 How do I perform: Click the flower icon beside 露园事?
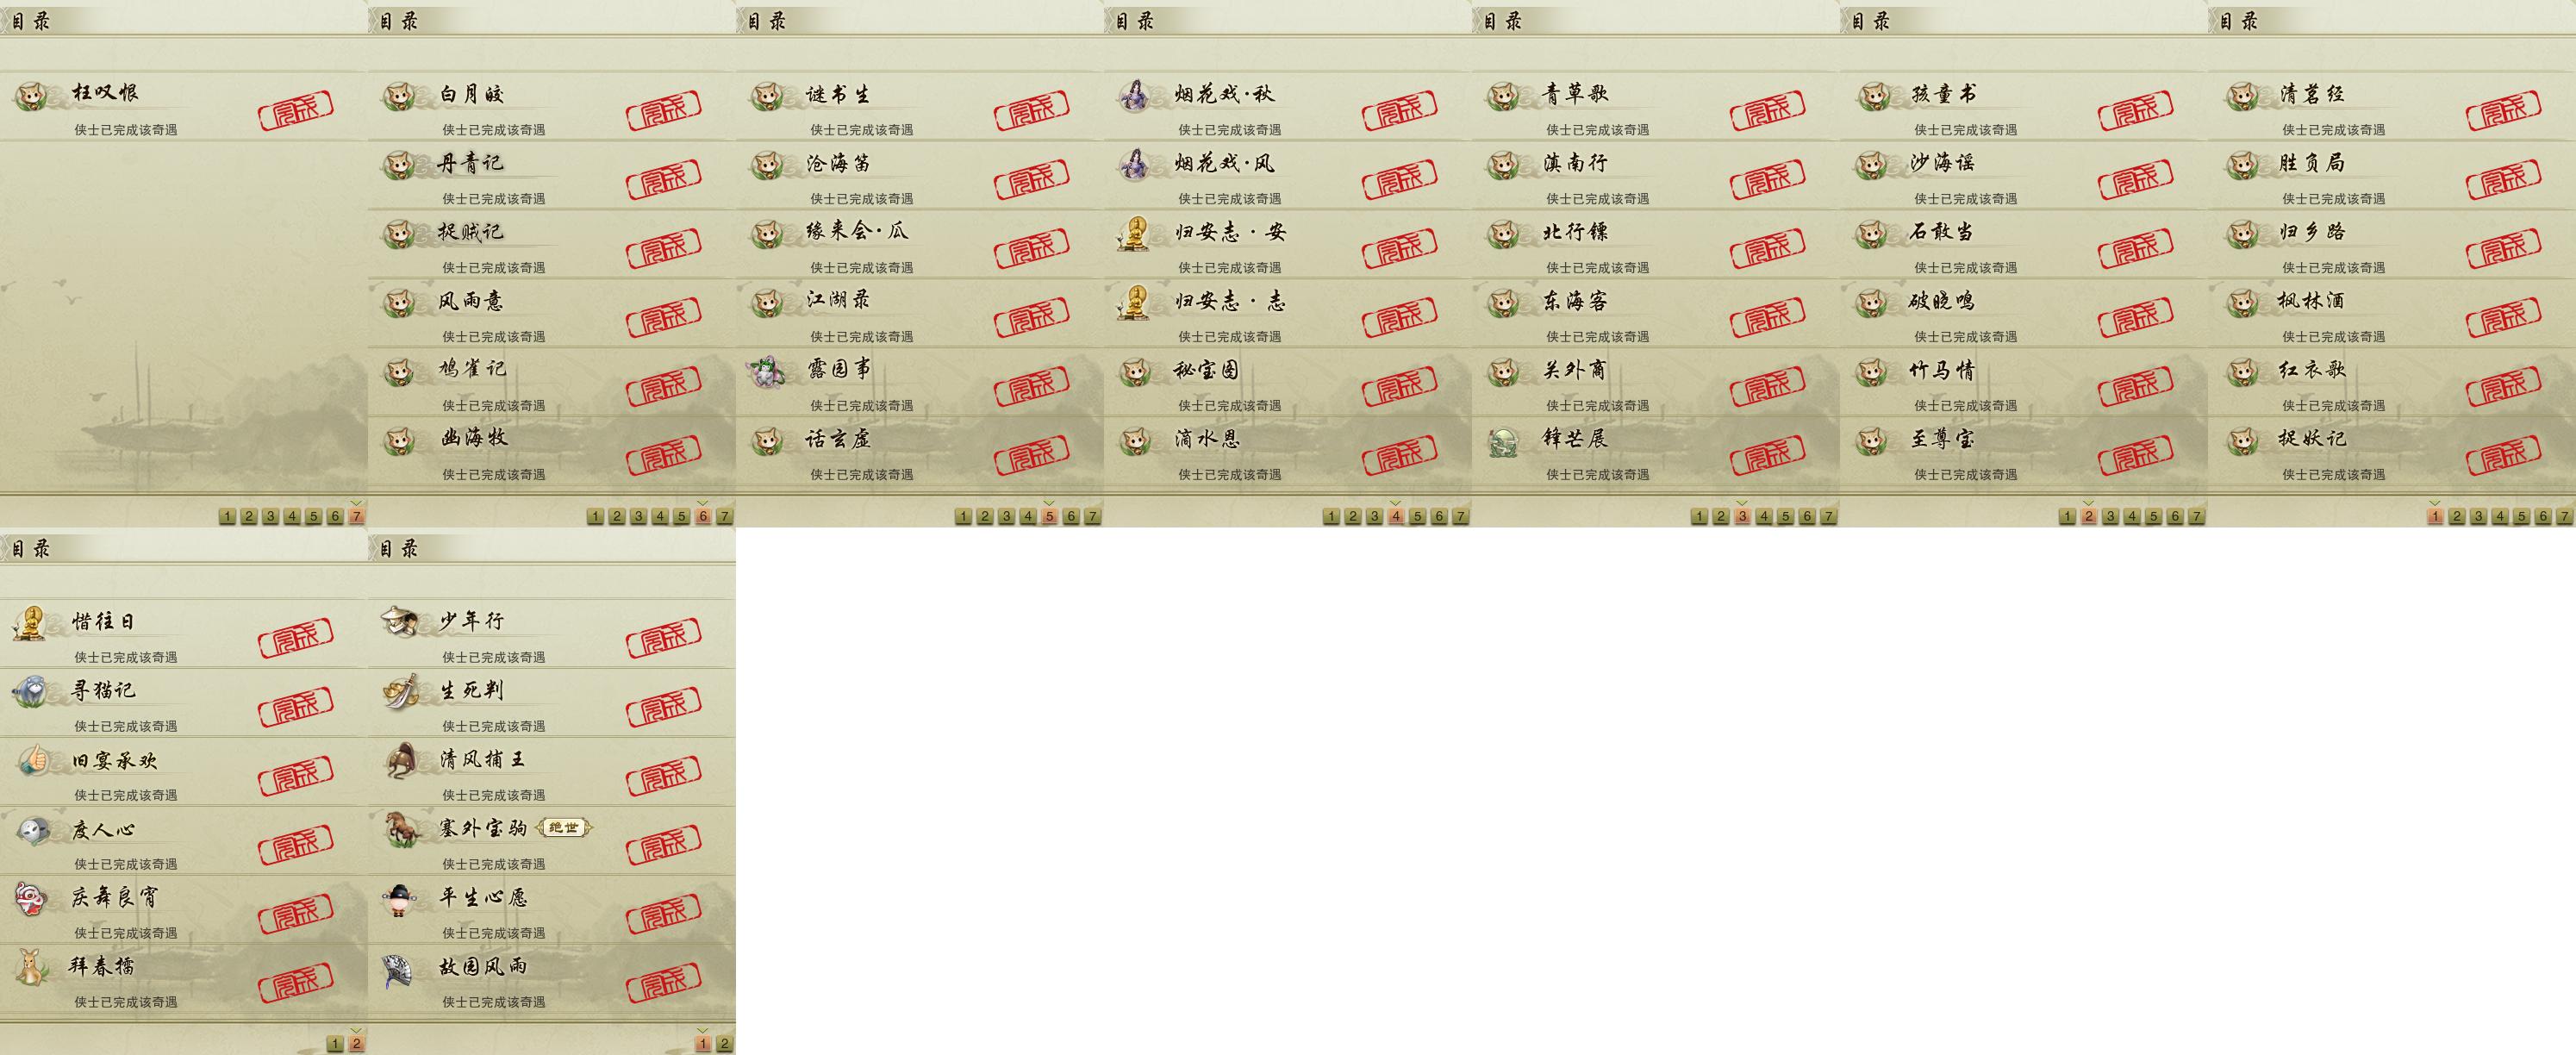(768, 372)
